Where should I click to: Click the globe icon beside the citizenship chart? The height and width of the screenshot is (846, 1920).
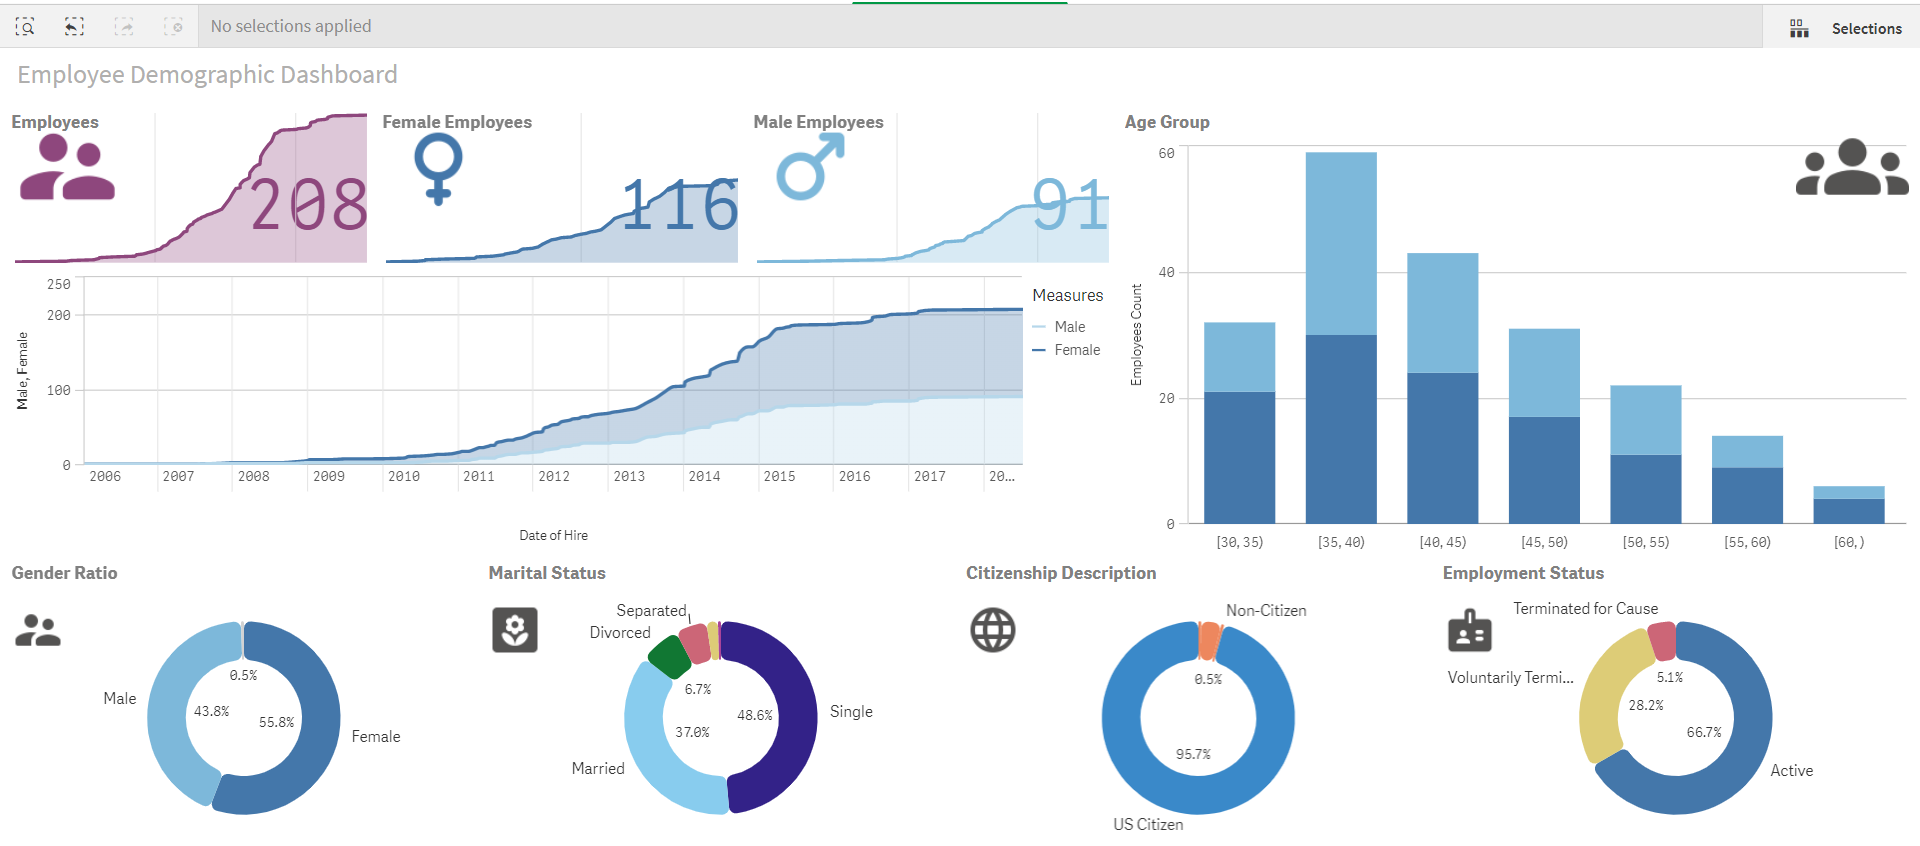992,630
